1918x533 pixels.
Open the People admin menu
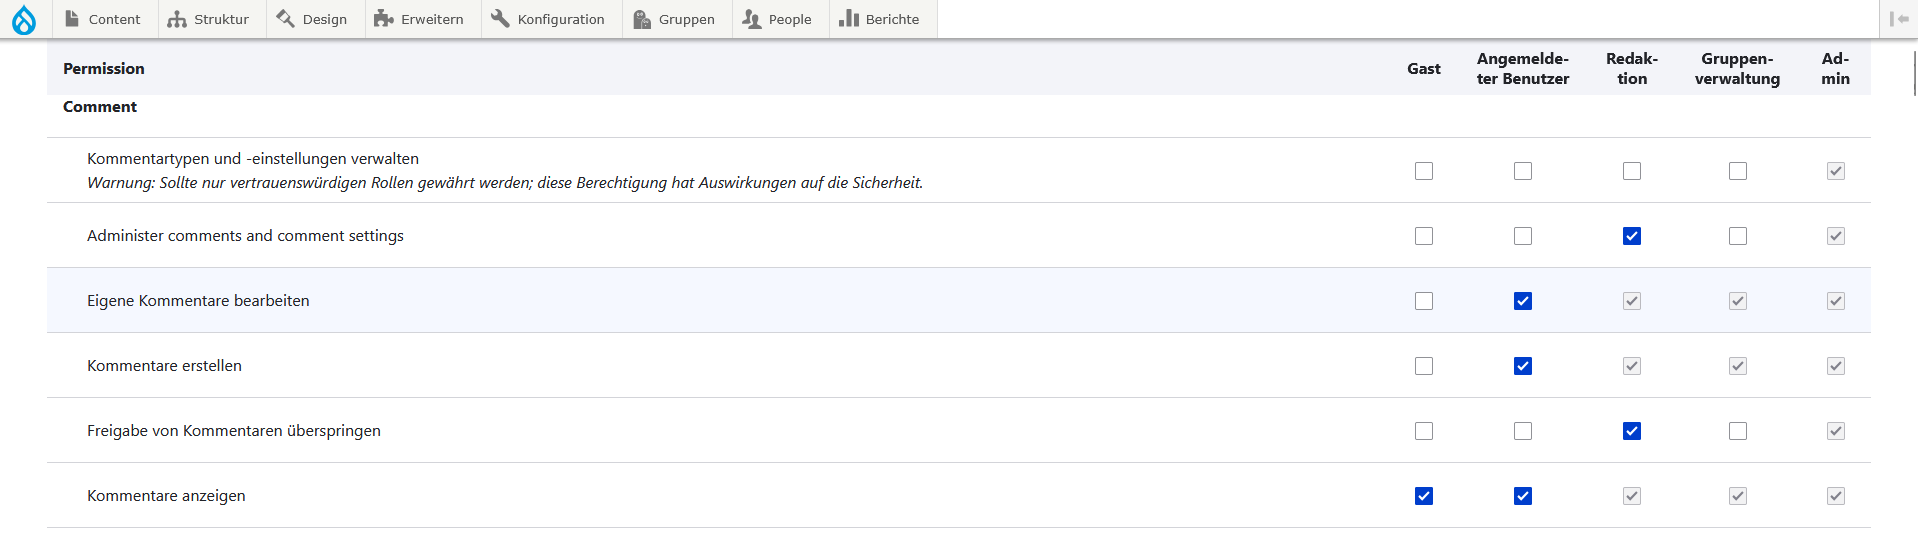coord(778,19)
